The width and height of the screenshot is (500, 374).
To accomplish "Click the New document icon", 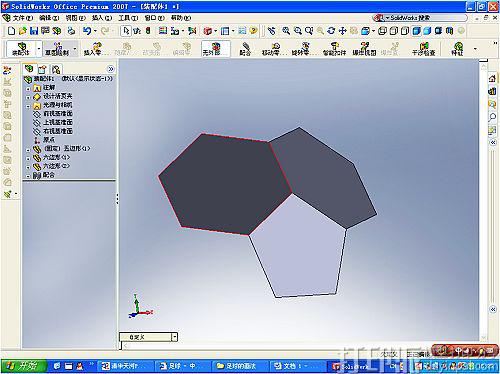I will (11, 31).
